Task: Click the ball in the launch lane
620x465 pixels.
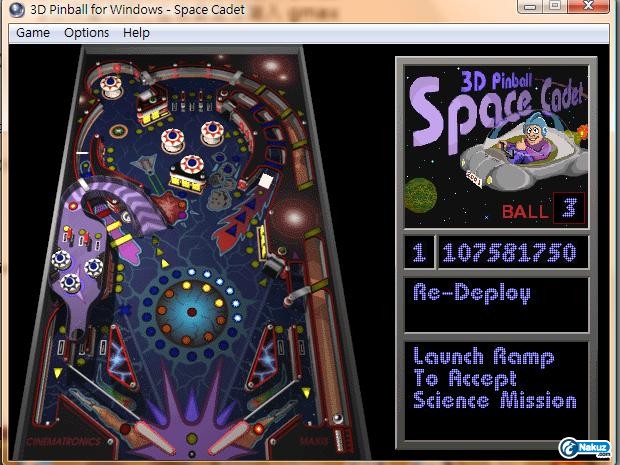Action: click(337, 418)
